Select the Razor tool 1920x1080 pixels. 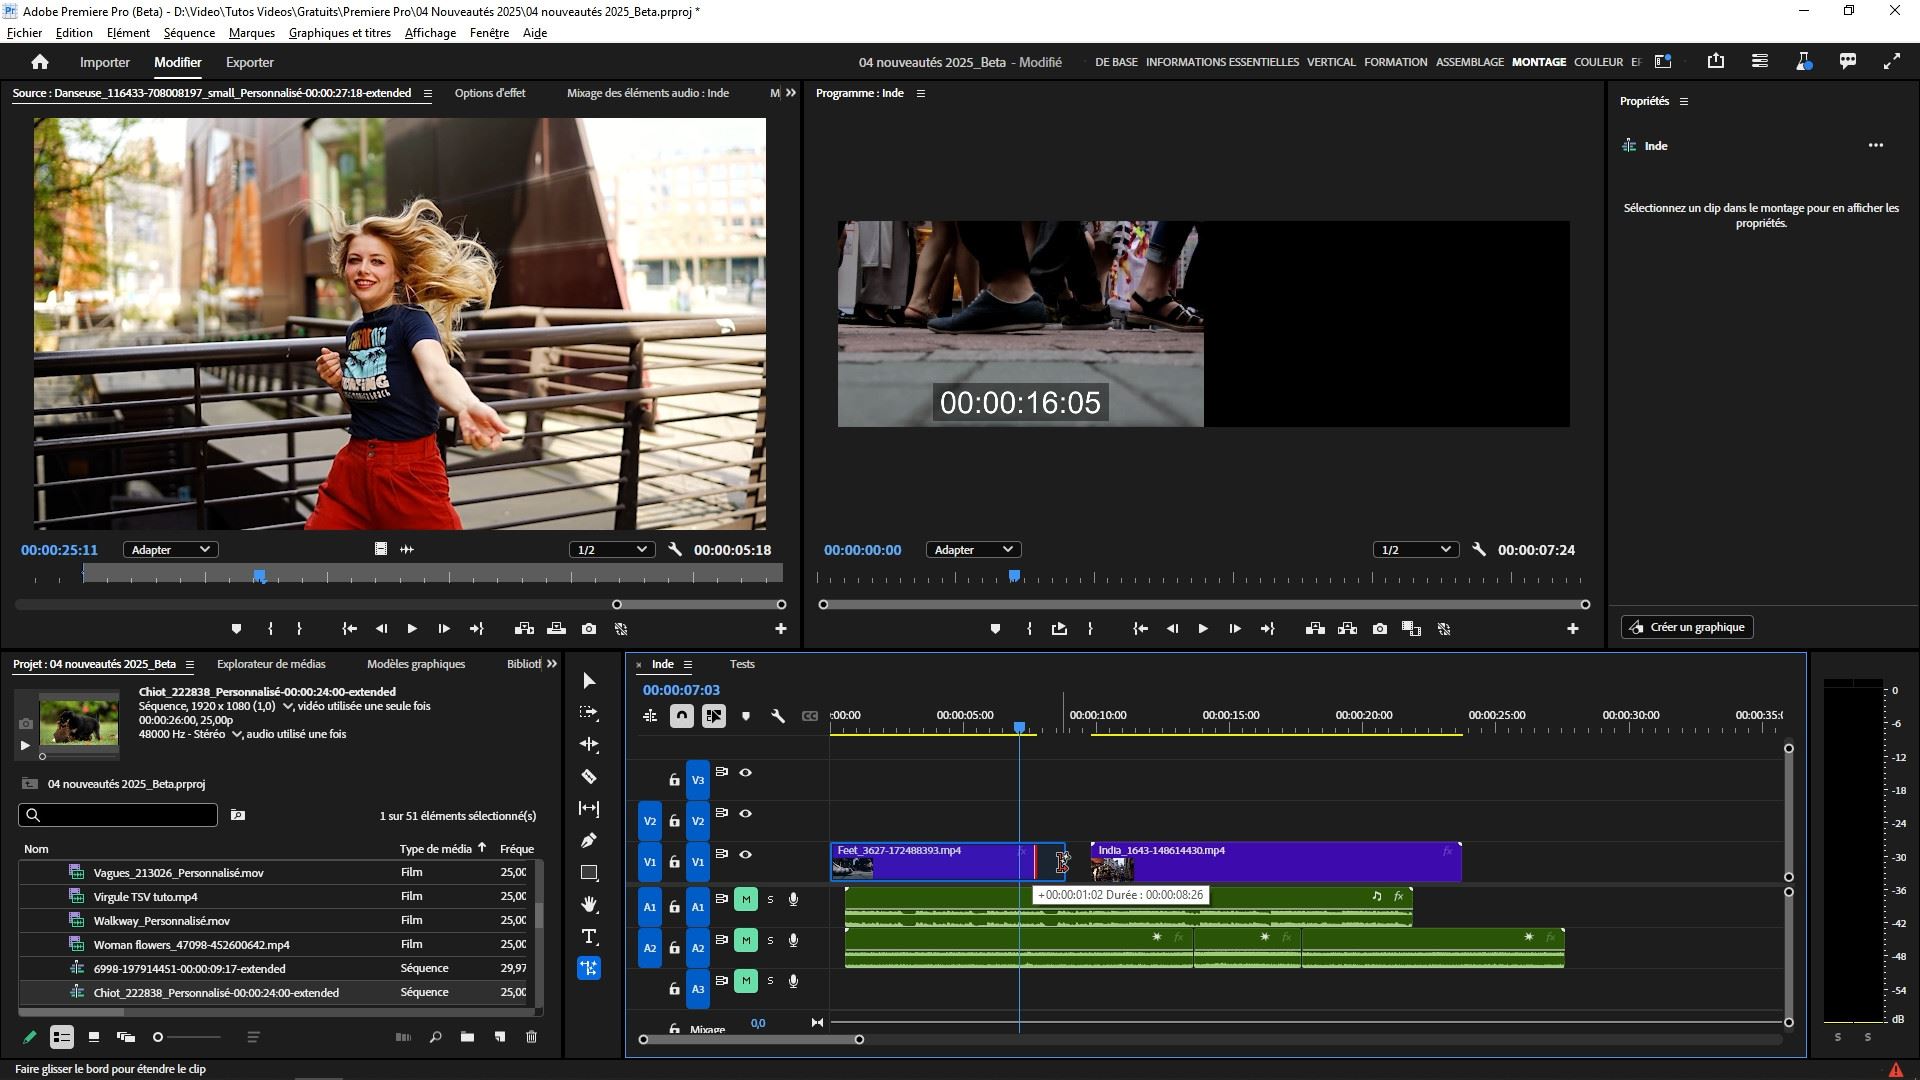point(589,777)
